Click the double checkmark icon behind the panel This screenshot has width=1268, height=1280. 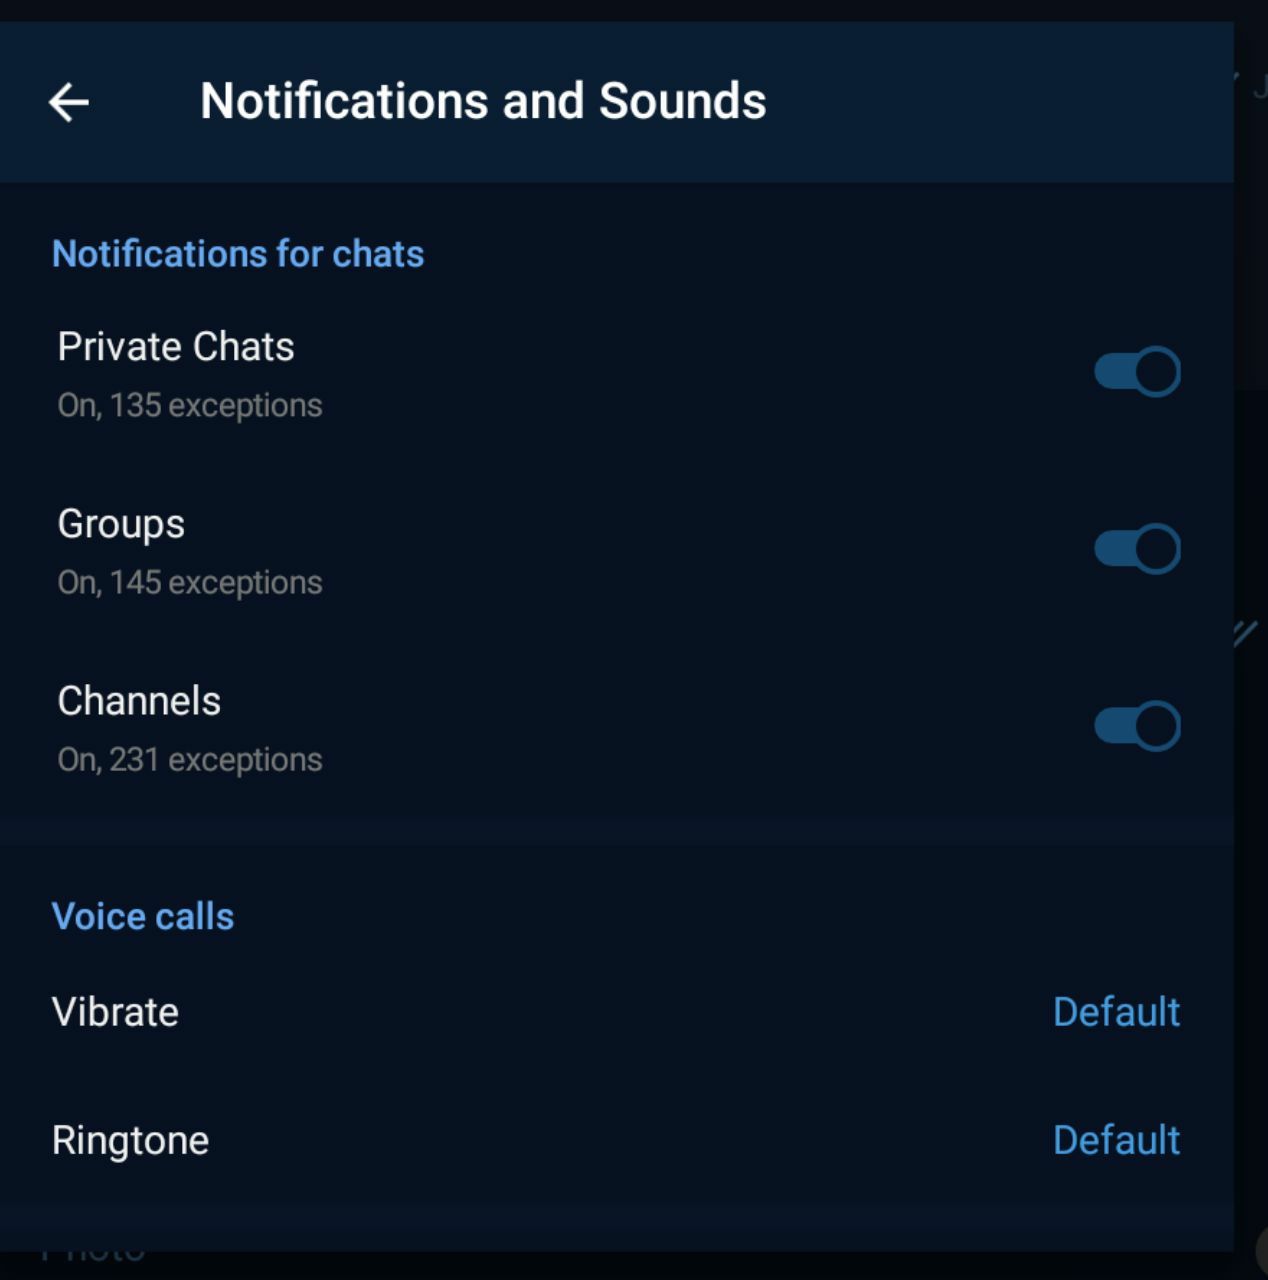(x=1246, y=633)
